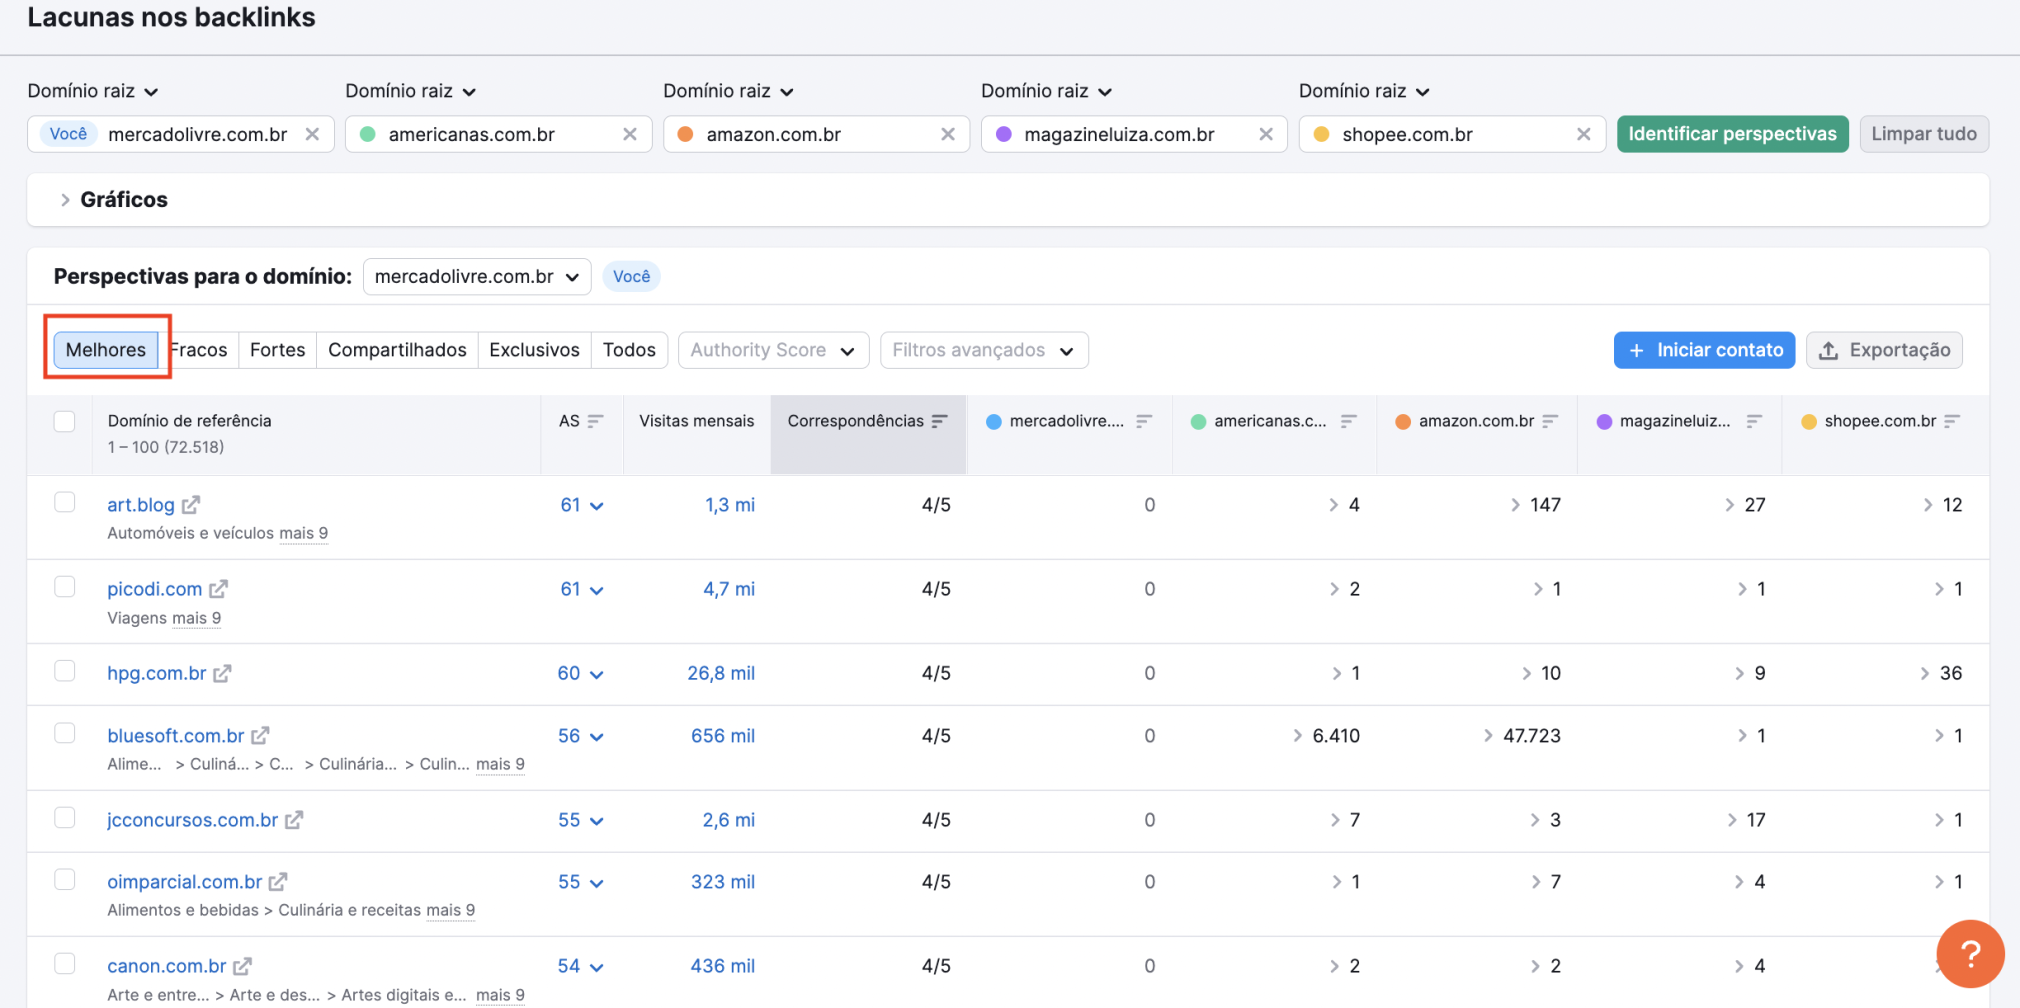Open the art.blog domain link

pos(141,505)
